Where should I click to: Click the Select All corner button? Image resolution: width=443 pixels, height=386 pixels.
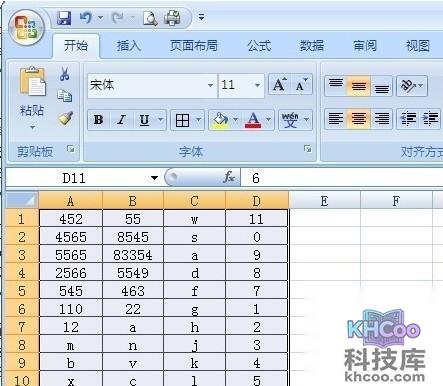point(22,201)
